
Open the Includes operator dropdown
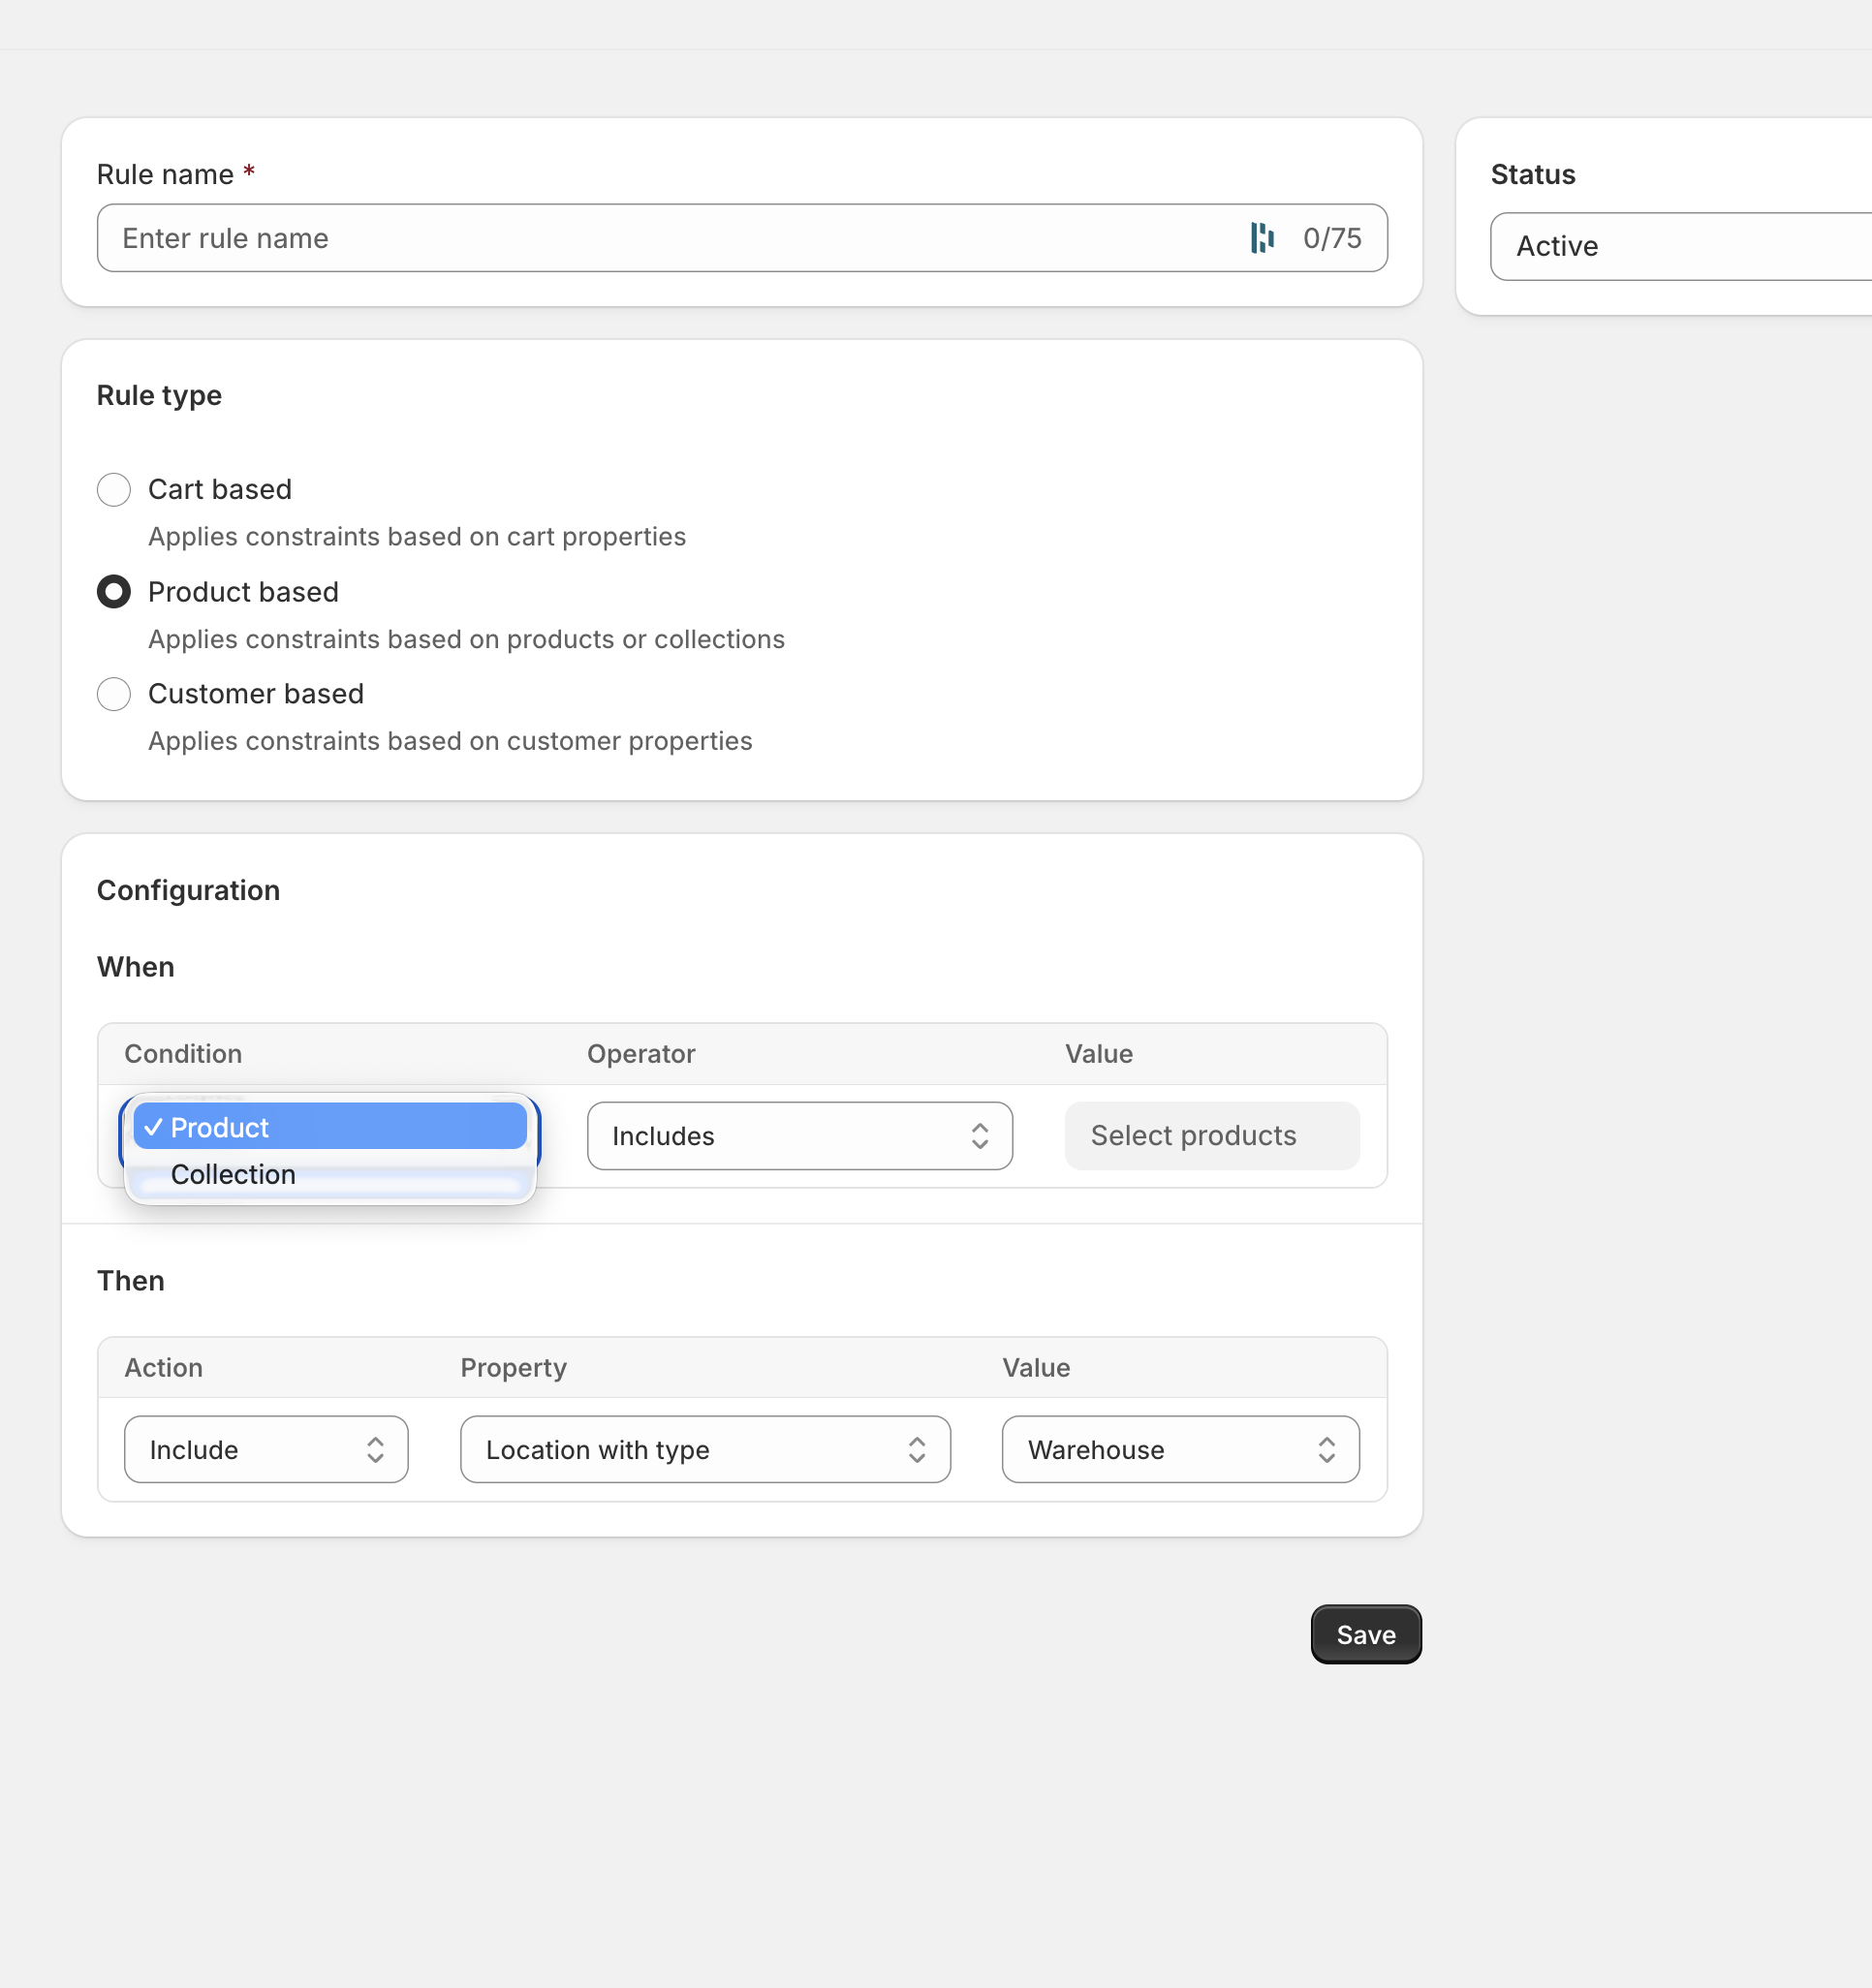[x=799, y=1136]
